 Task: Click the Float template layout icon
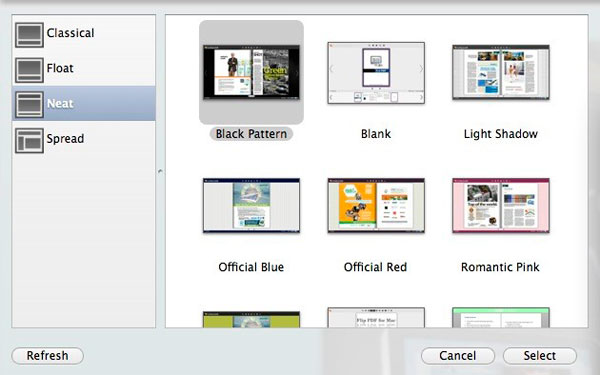pyautogui.click(x=29, y=70)
